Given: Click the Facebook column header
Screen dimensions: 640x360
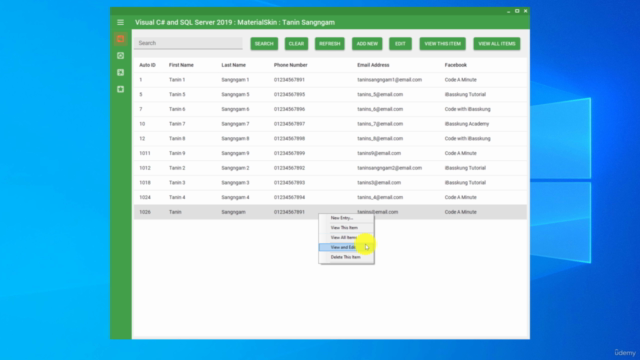Looking at the screenshot, I should click(456, 65).
